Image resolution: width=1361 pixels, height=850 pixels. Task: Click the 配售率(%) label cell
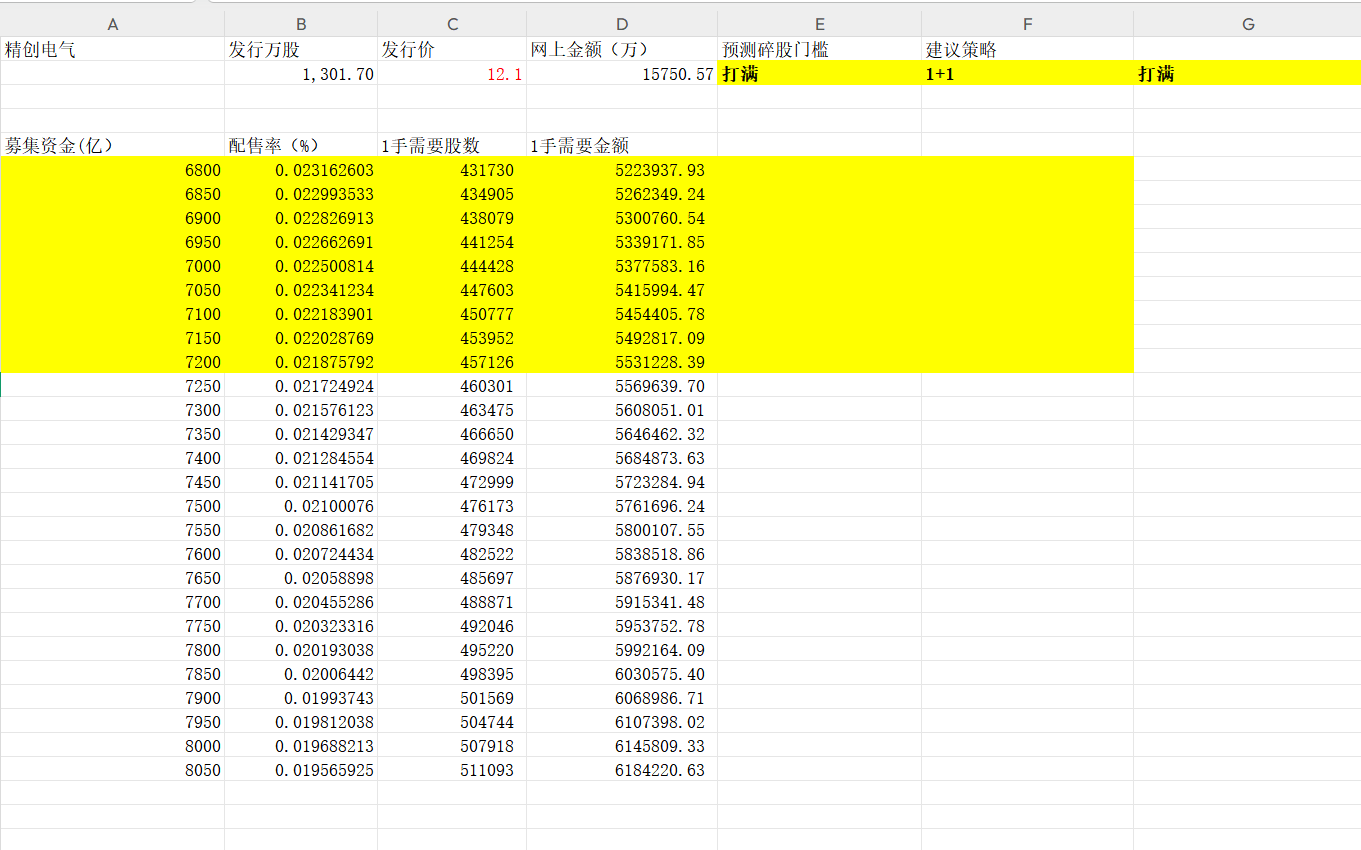301,145
